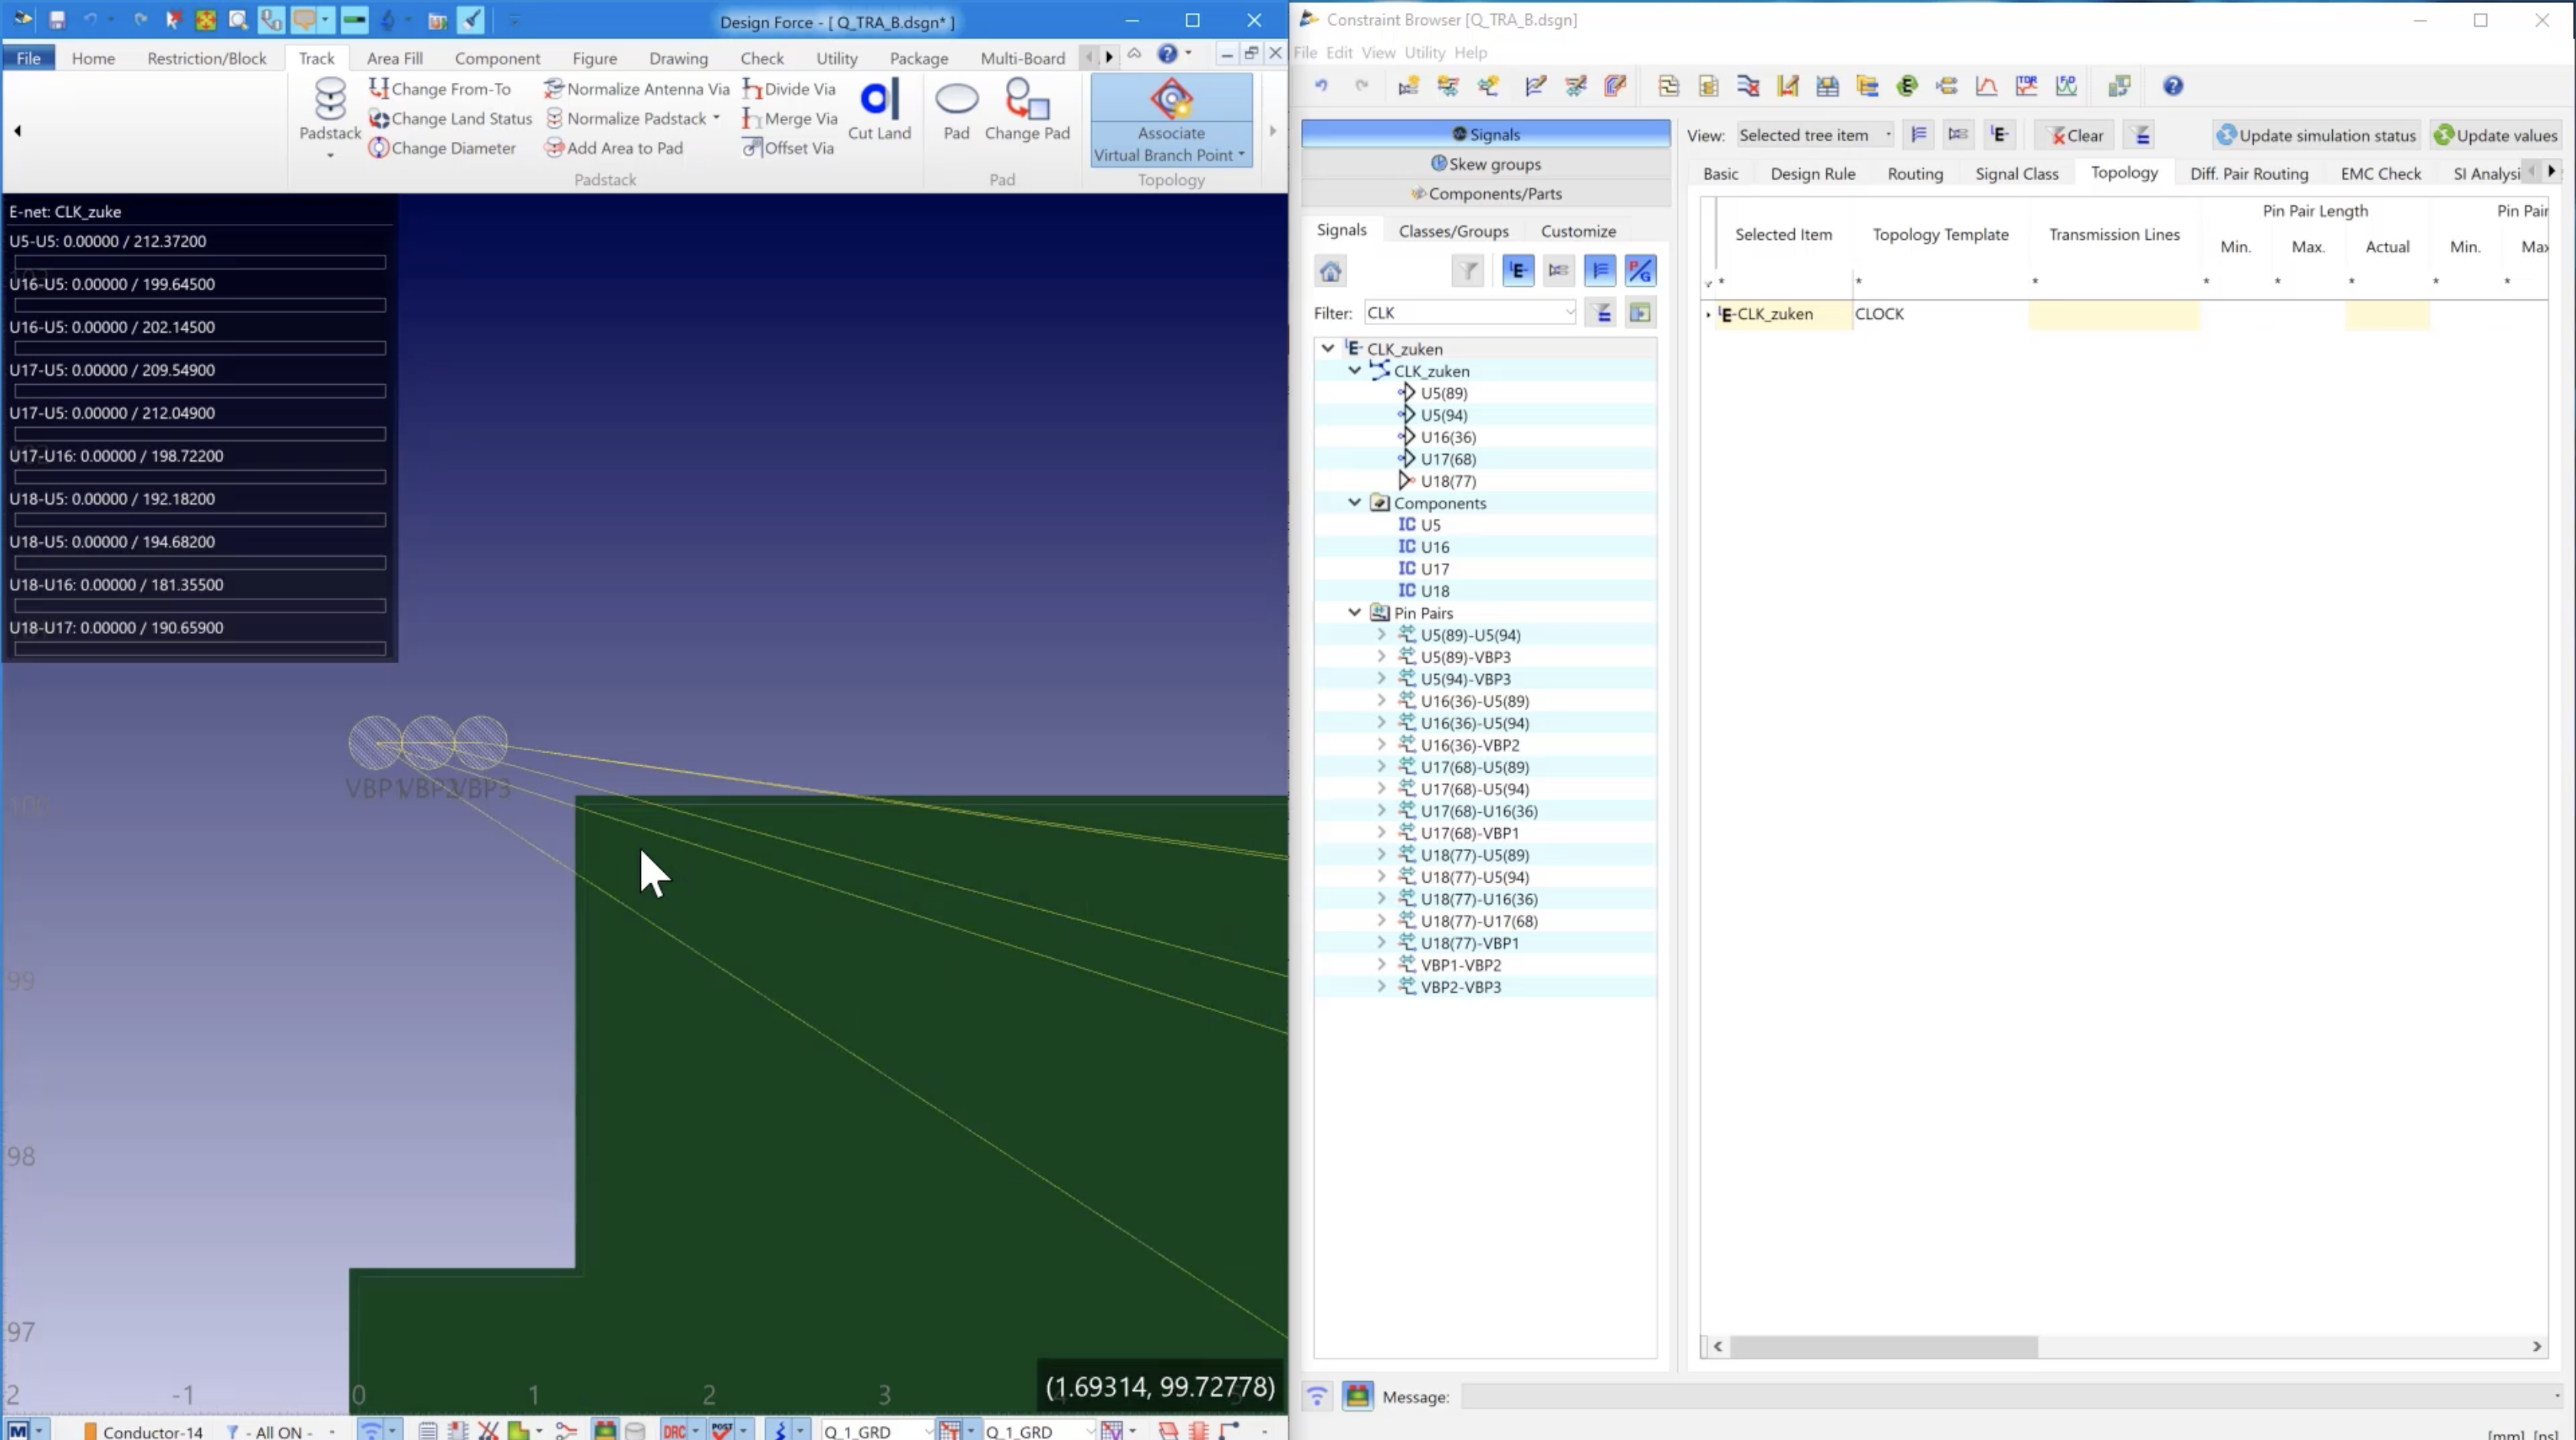The height and width of the screenshot is (1440, 2576).
Task: Click Associate Virtual Branch Point icon
Action: [x=1170, y=100]
